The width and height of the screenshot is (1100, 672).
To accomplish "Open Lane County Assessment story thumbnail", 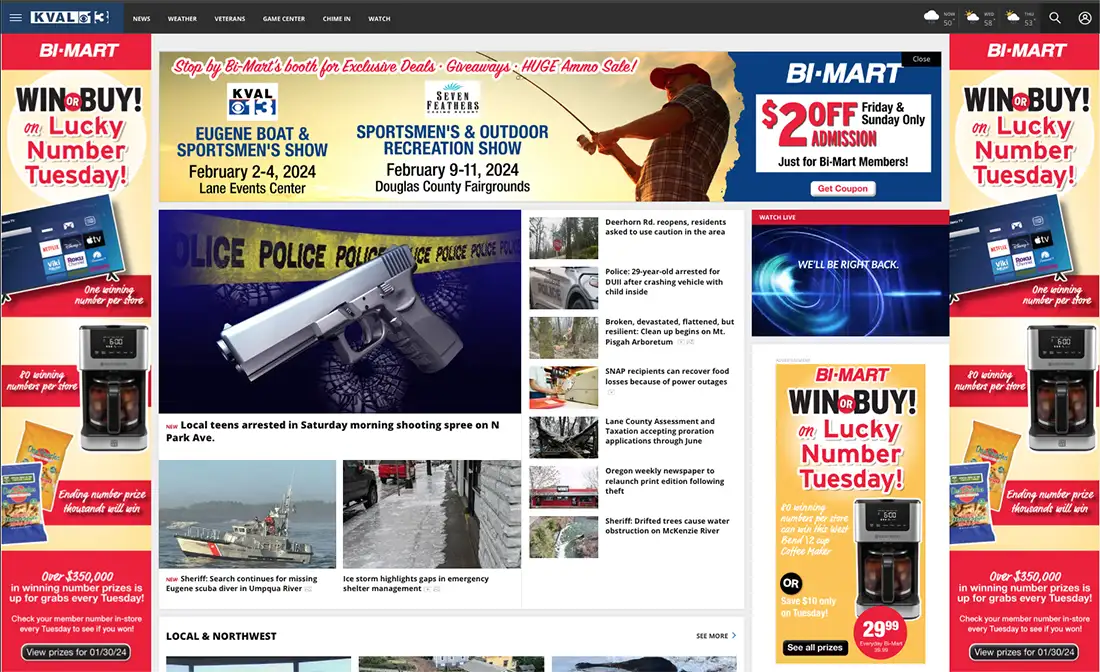I will click(563, 438).
